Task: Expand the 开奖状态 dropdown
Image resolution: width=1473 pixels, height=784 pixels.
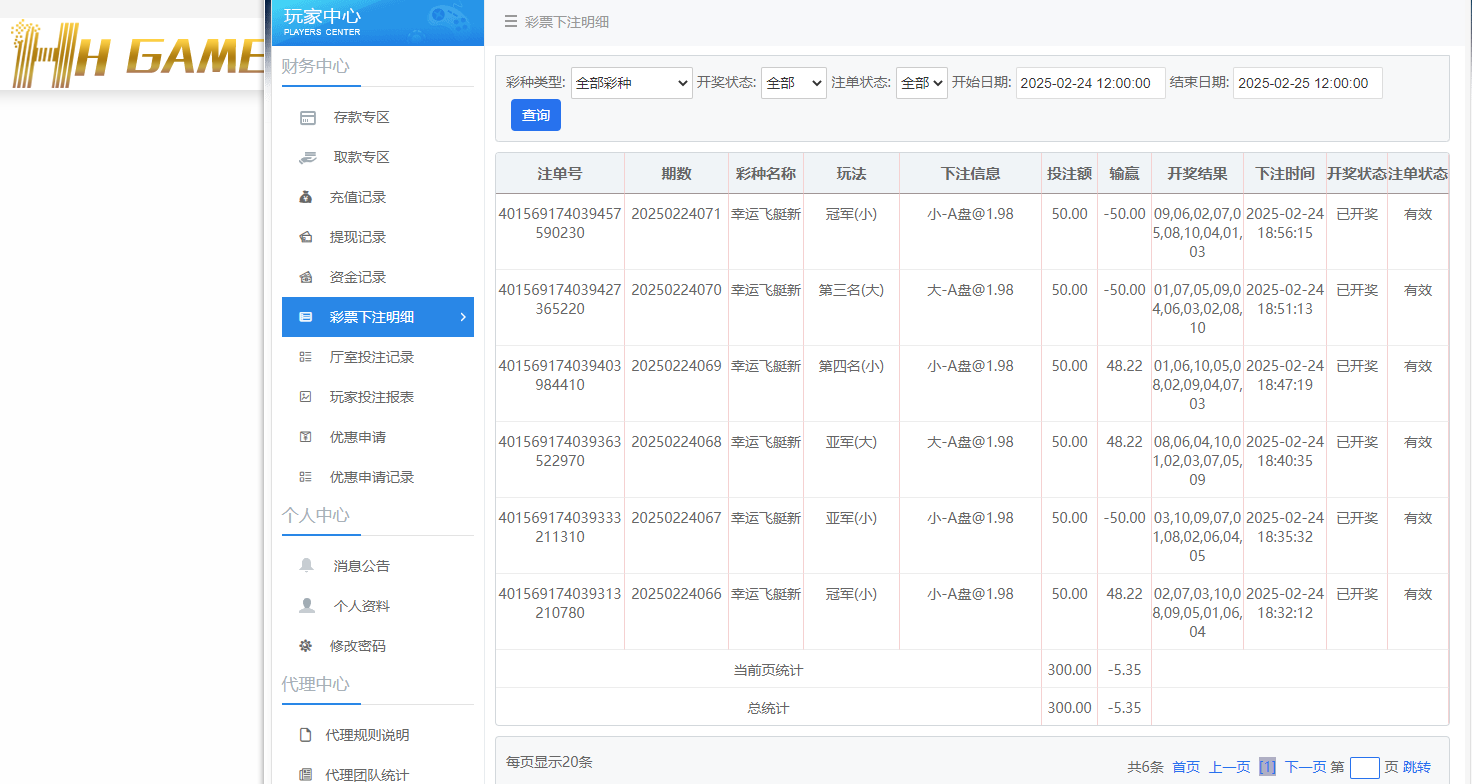Action: pos(793,83)
